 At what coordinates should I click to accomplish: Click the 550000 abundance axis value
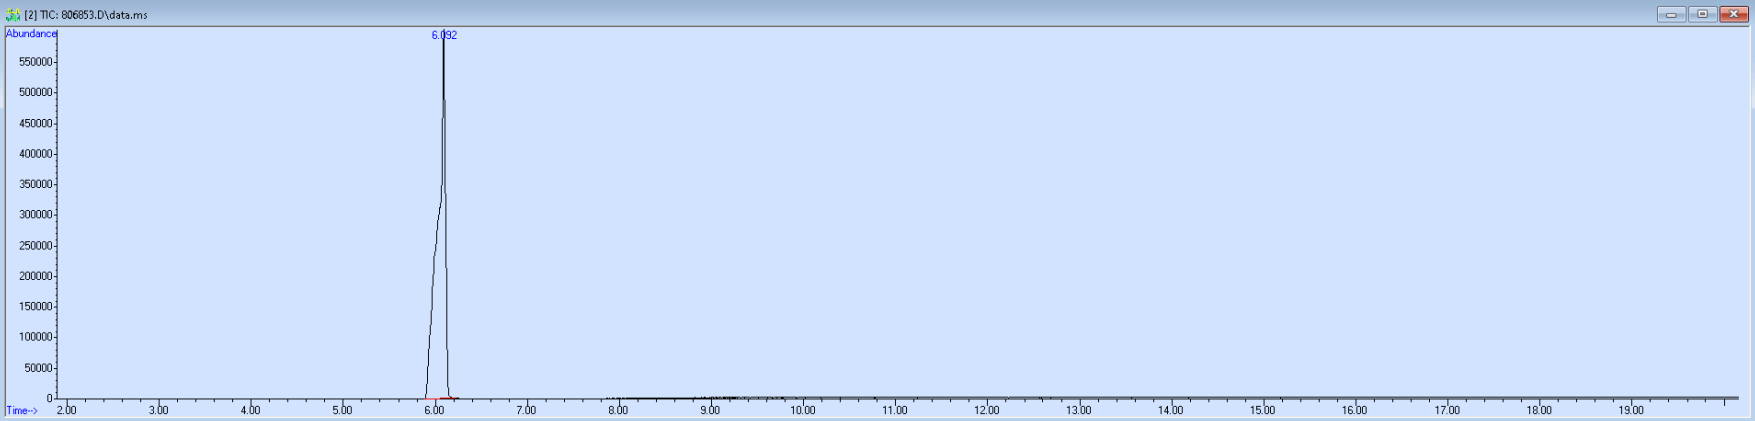pos(35,62)
